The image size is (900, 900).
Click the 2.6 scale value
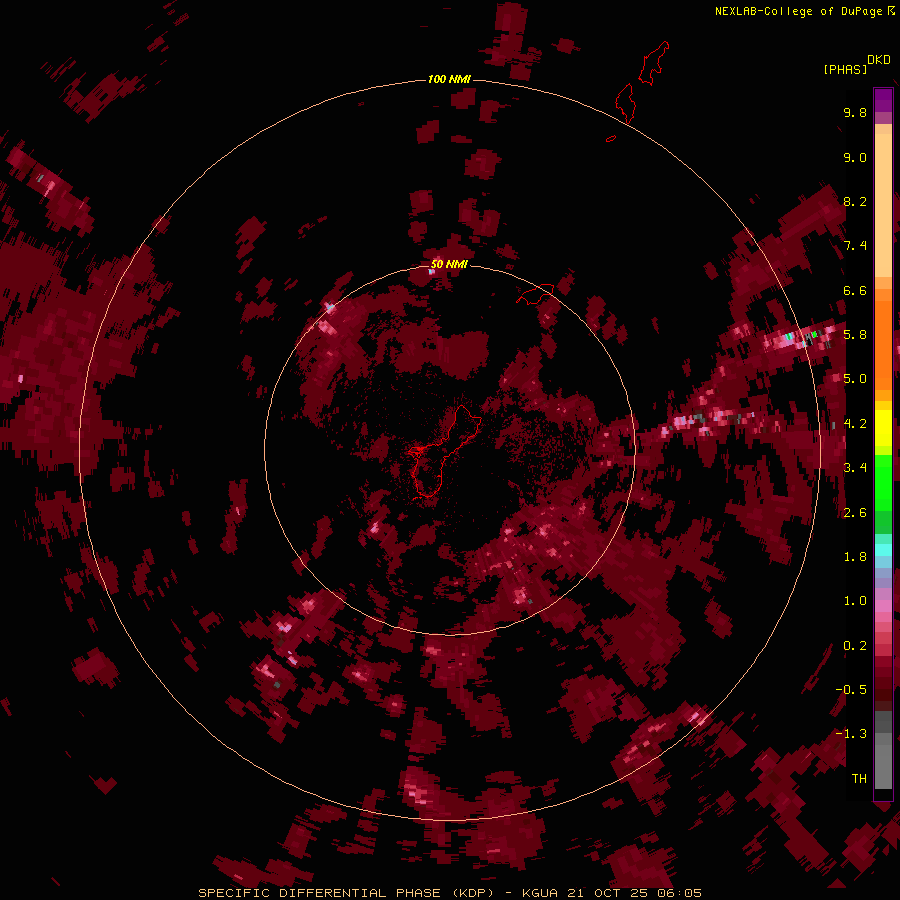coord(855,513)
